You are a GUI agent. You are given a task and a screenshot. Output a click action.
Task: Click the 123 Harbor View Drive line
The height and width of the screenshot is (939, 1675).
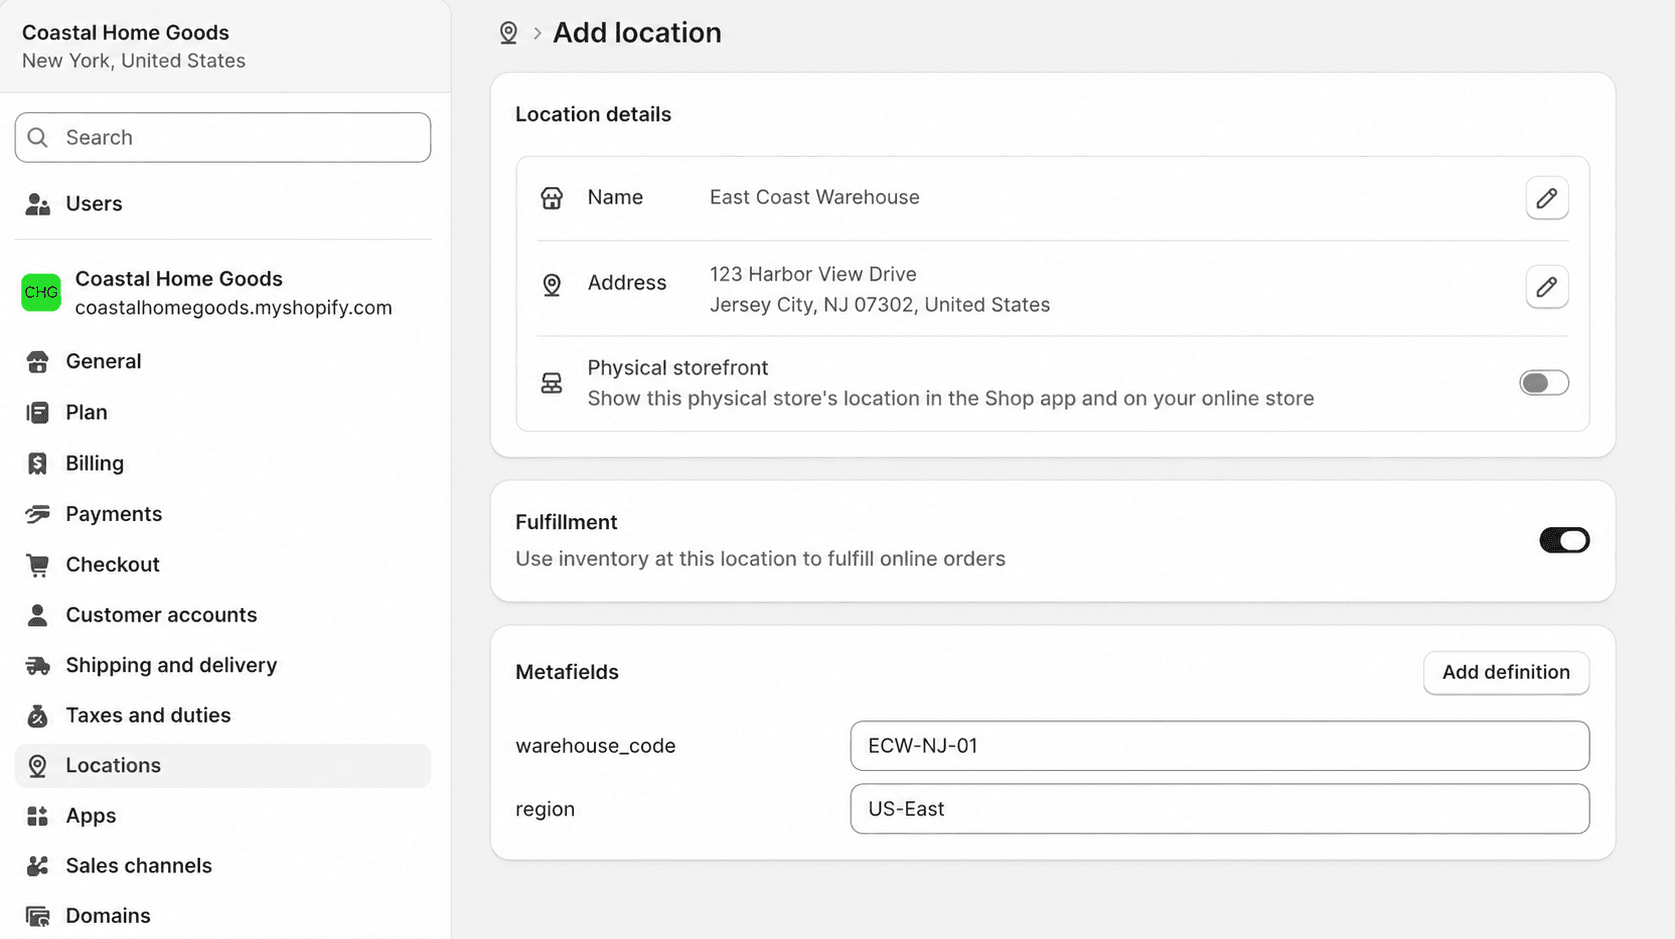tap(813, 274)
